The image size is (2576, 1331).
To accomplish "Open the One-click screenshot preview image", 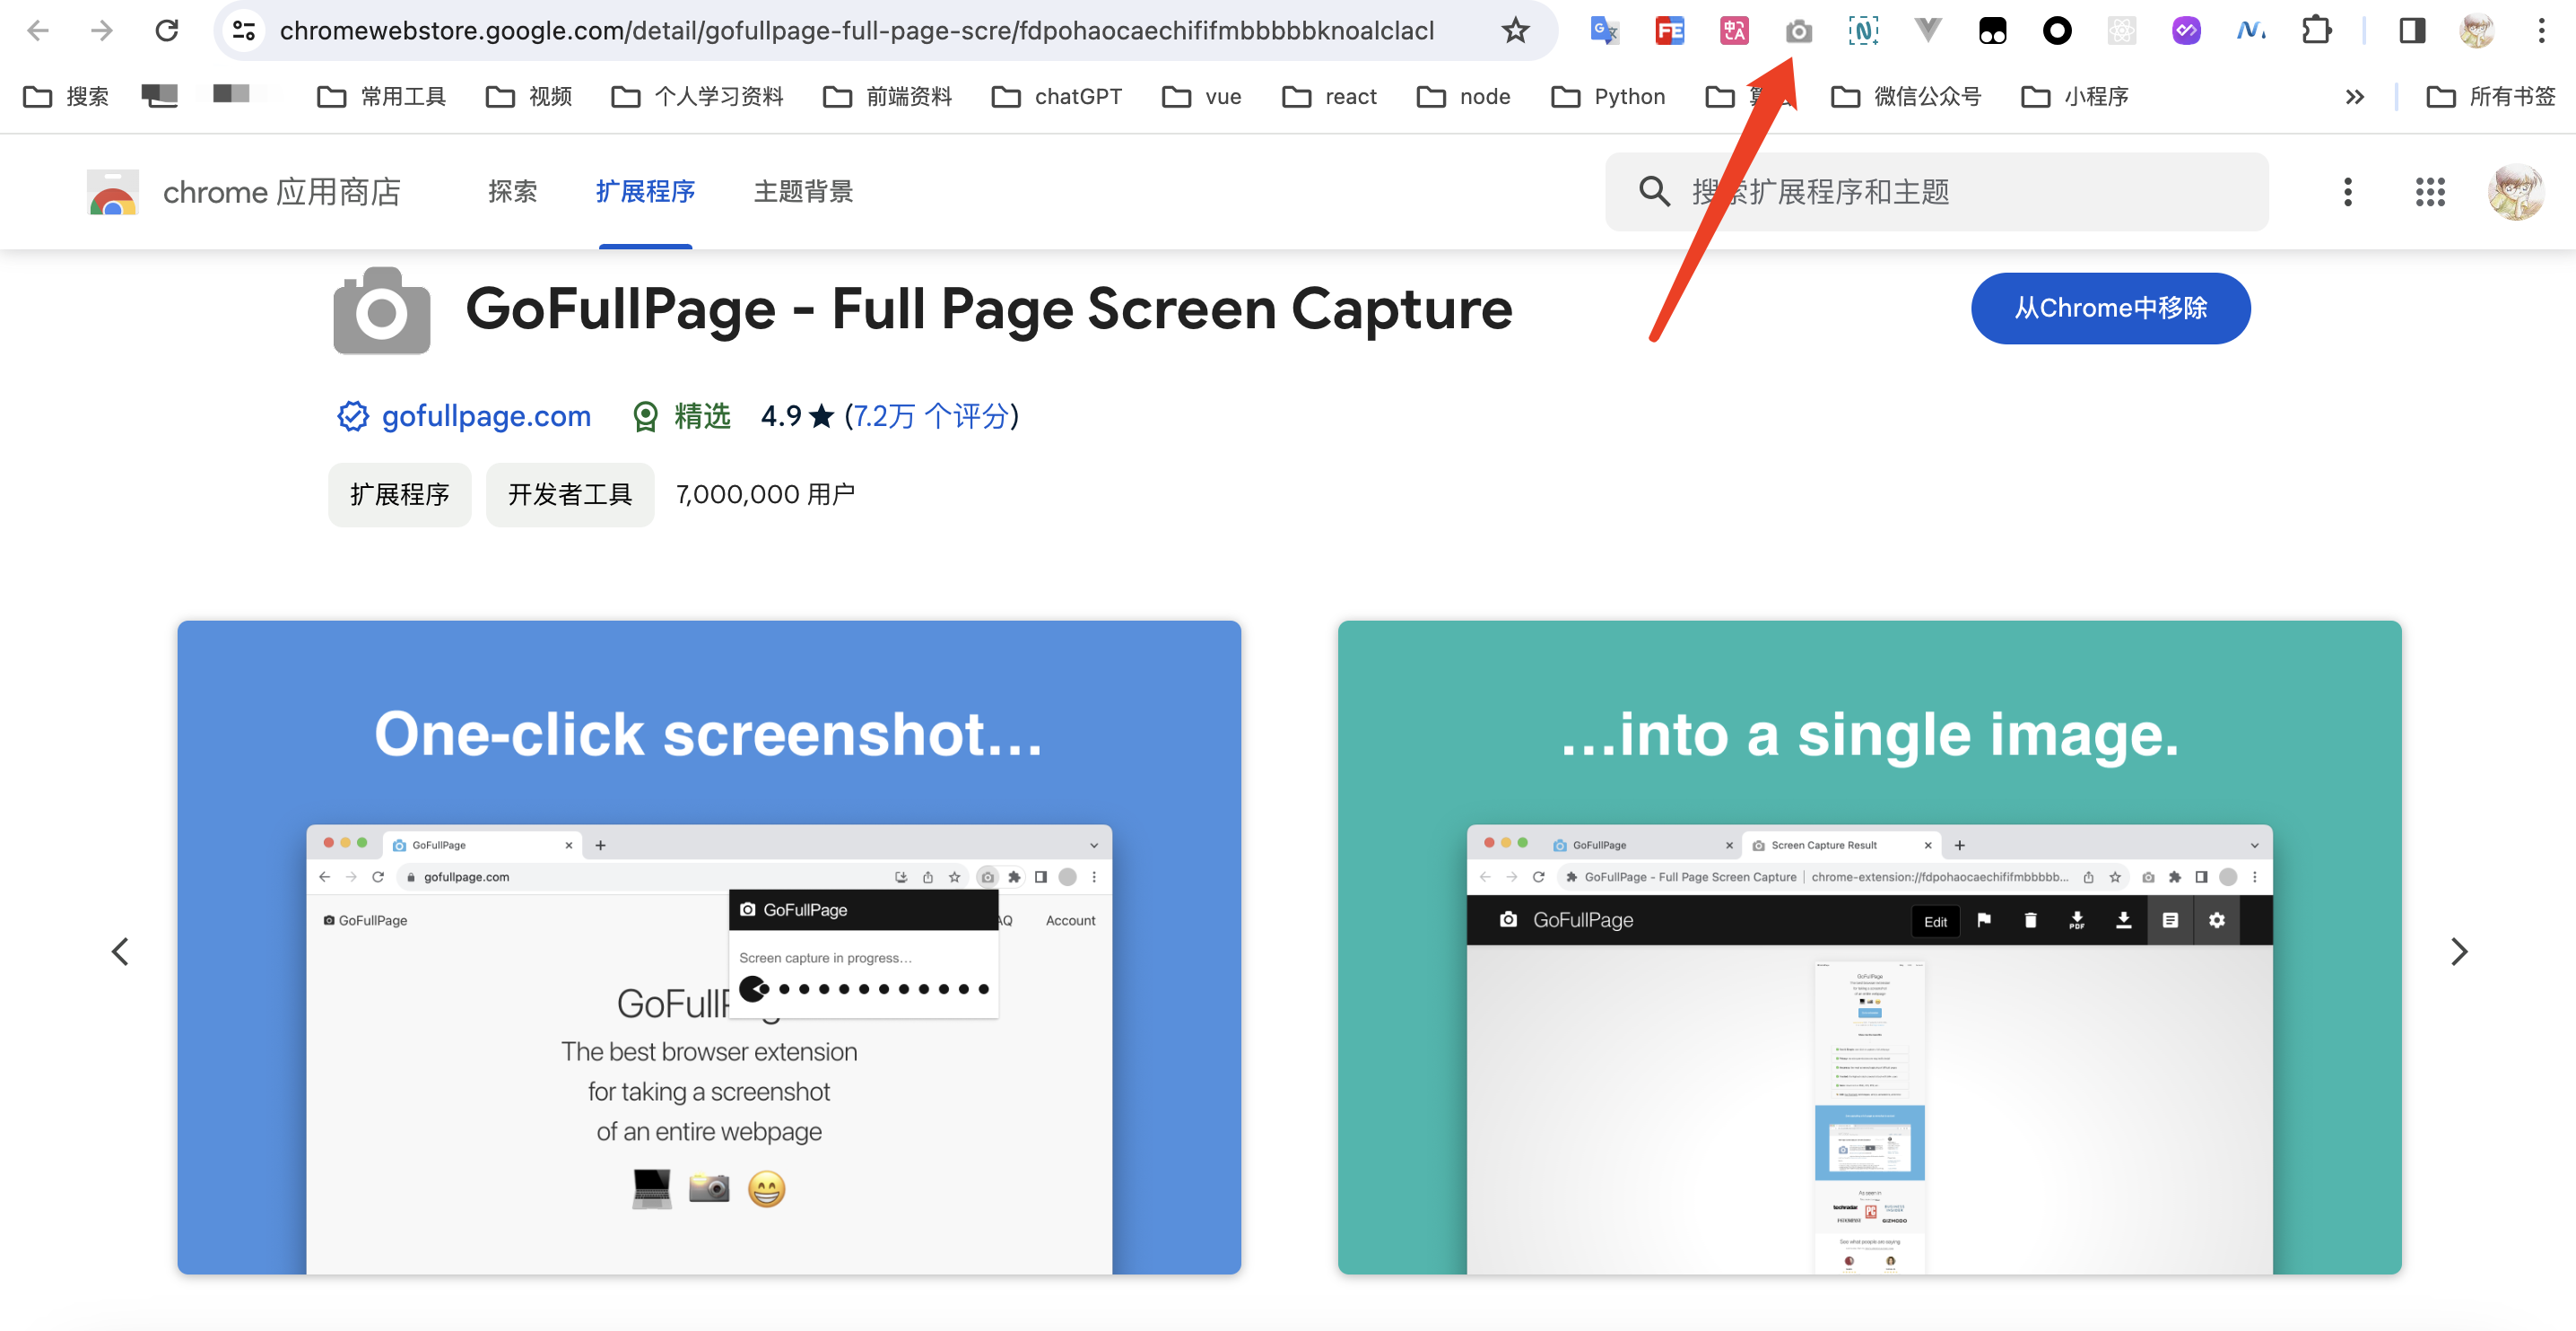I will tap(709, 947).
